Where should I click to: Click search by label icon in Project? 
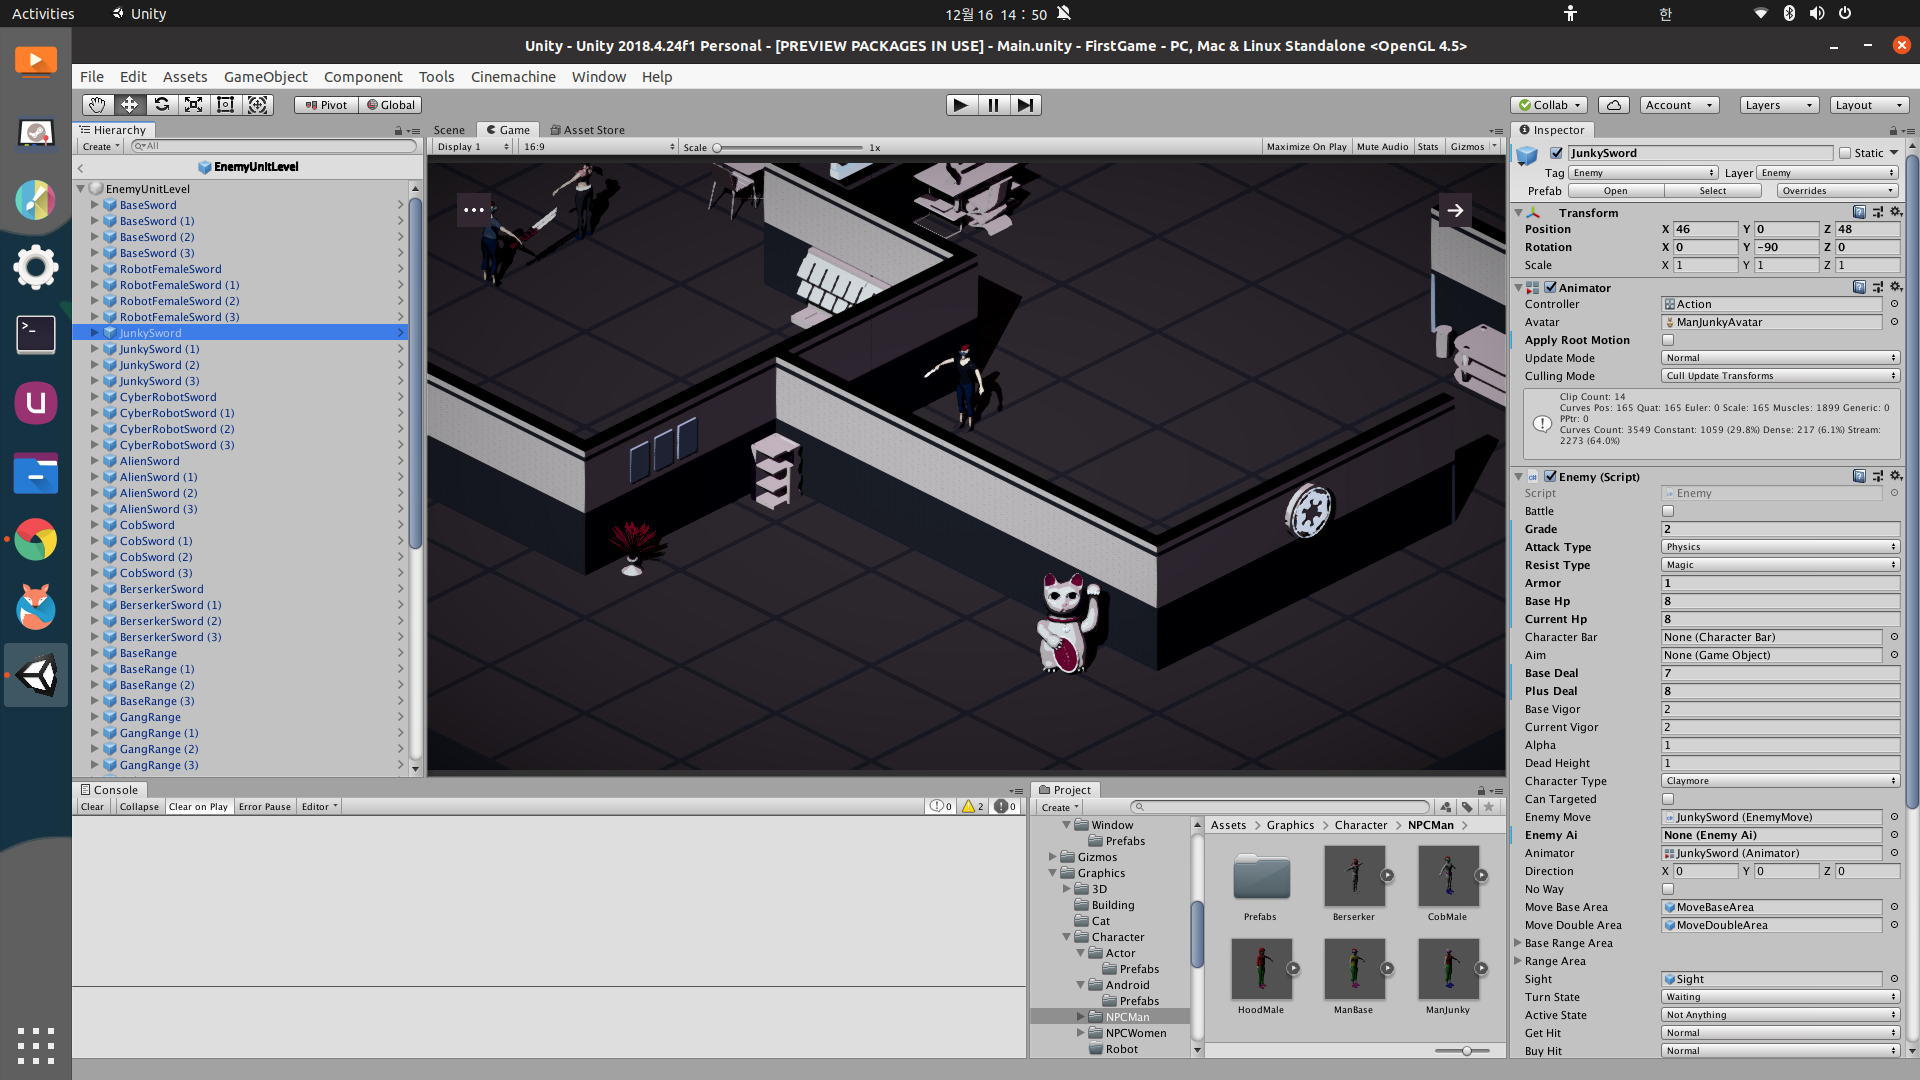pos(1467,807)
